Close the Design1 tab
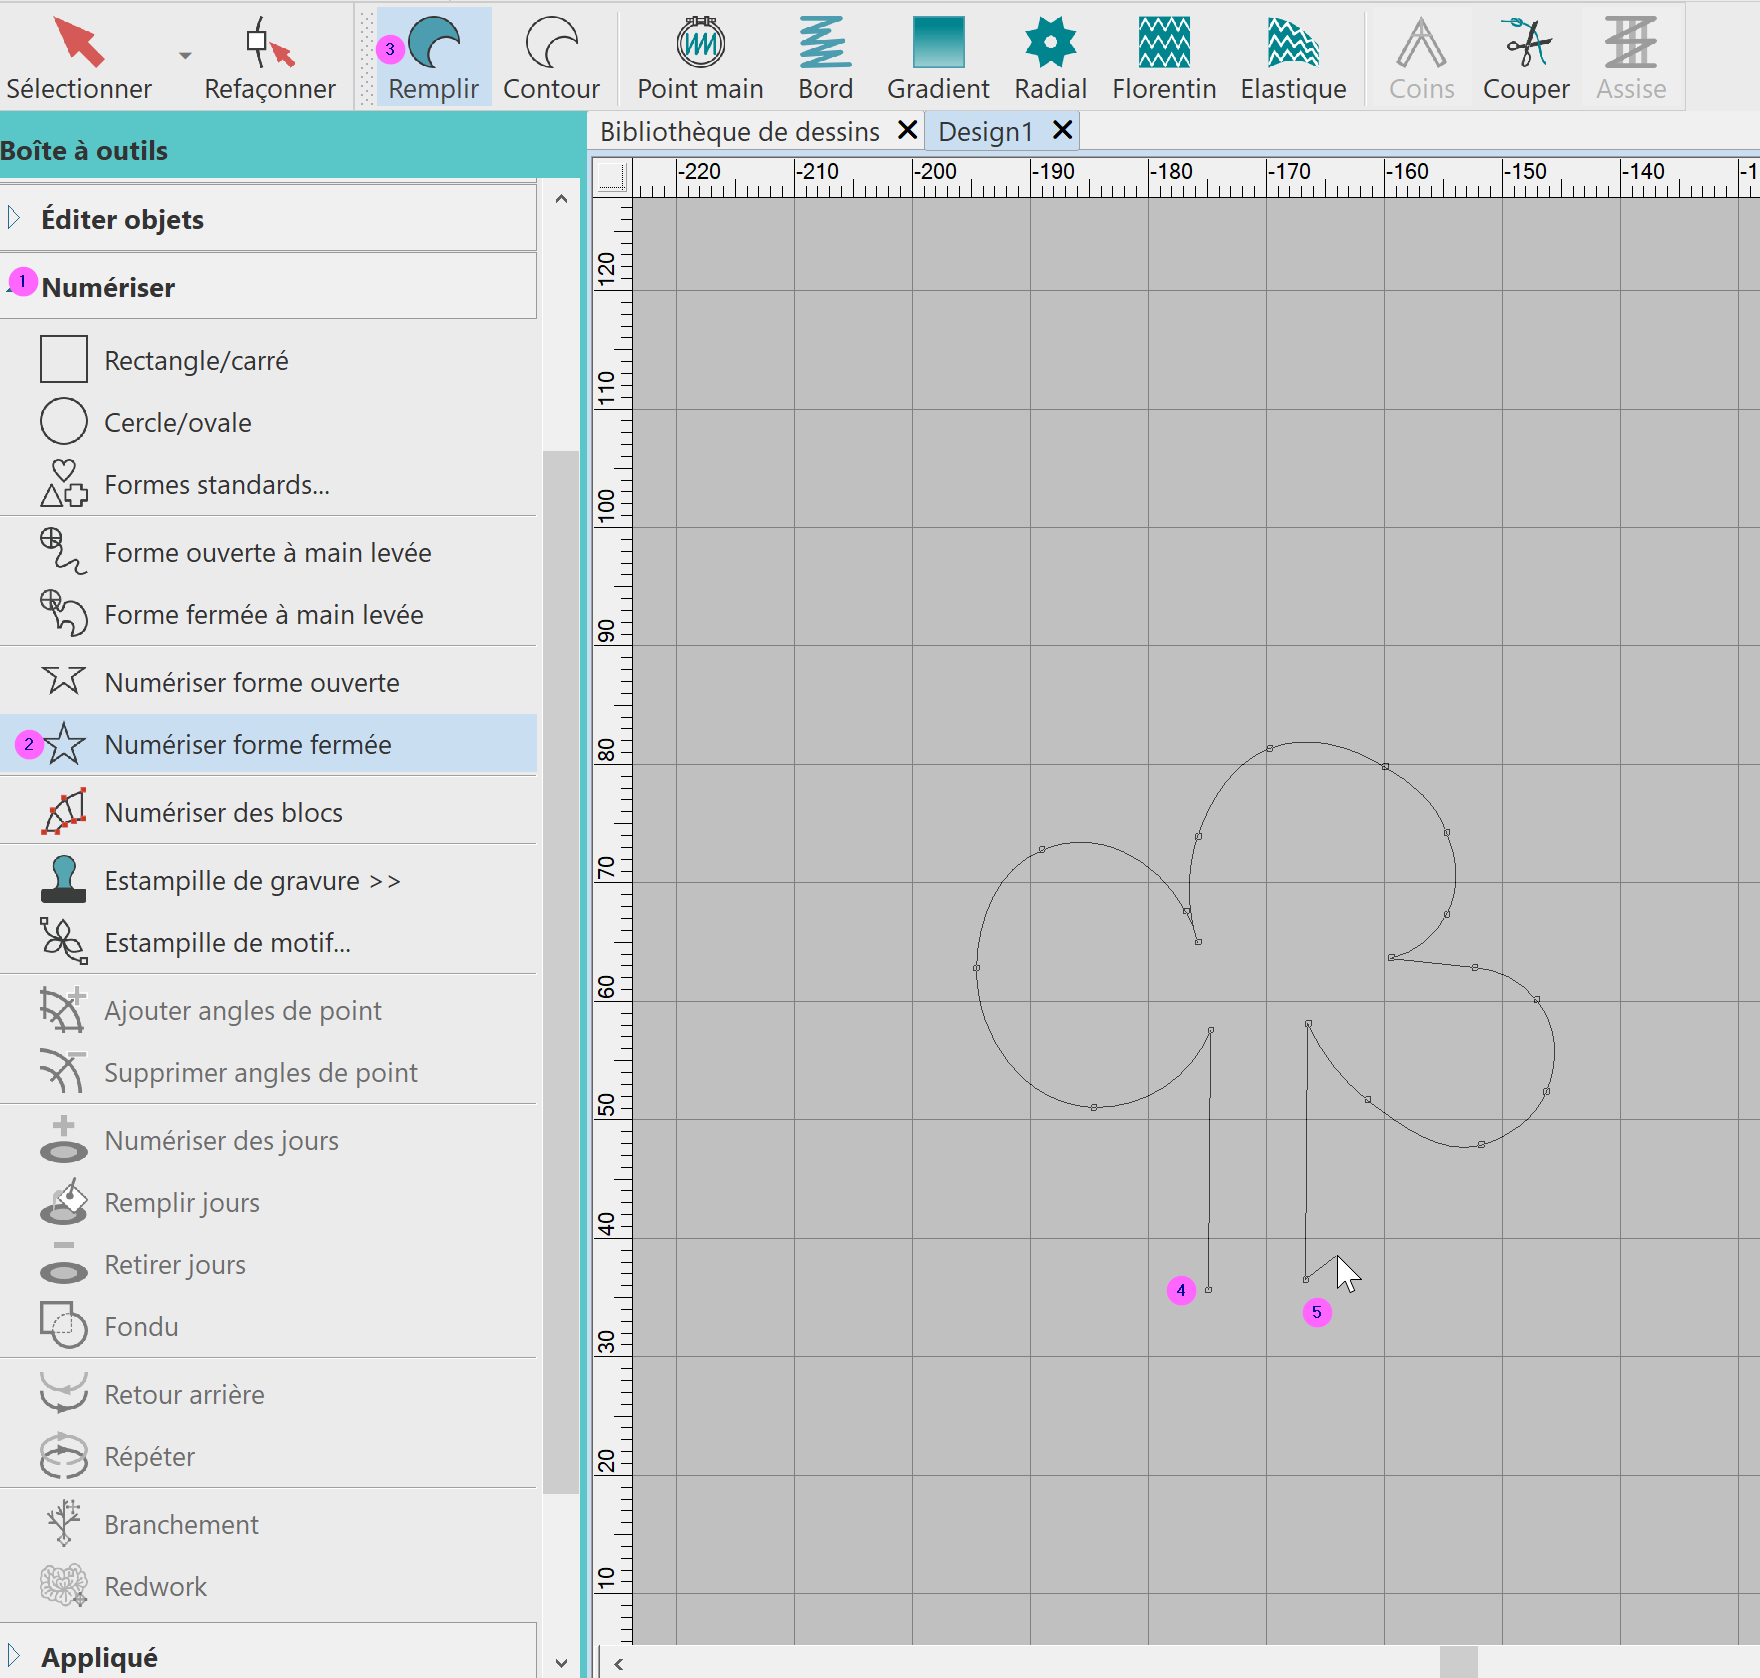 (1063, 131)
